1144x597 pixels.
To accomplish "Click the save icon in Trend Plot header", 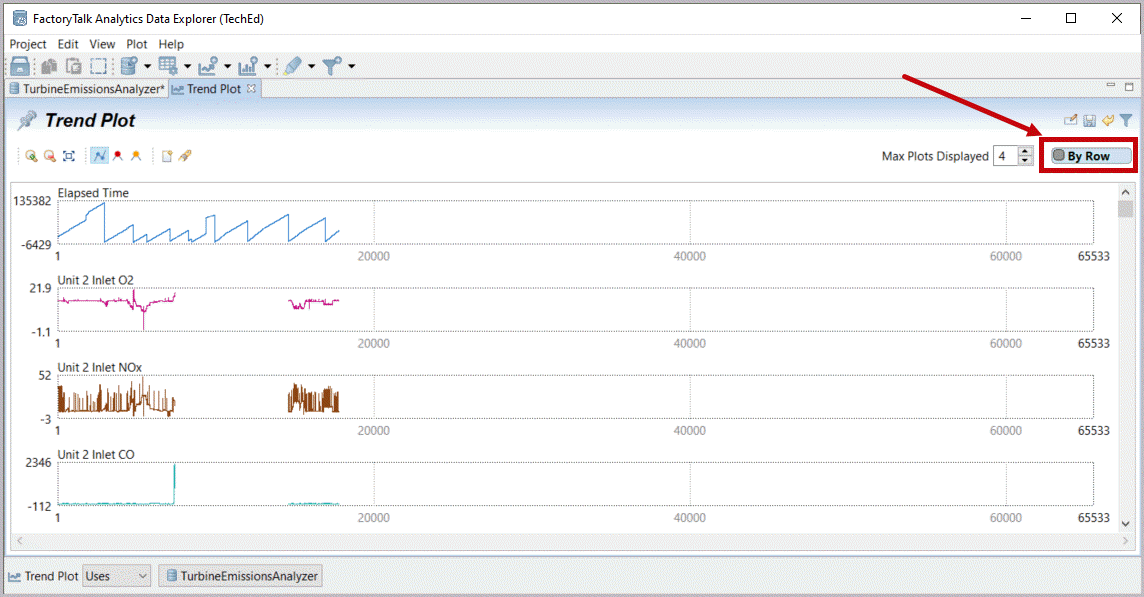I will (1089, 120).
